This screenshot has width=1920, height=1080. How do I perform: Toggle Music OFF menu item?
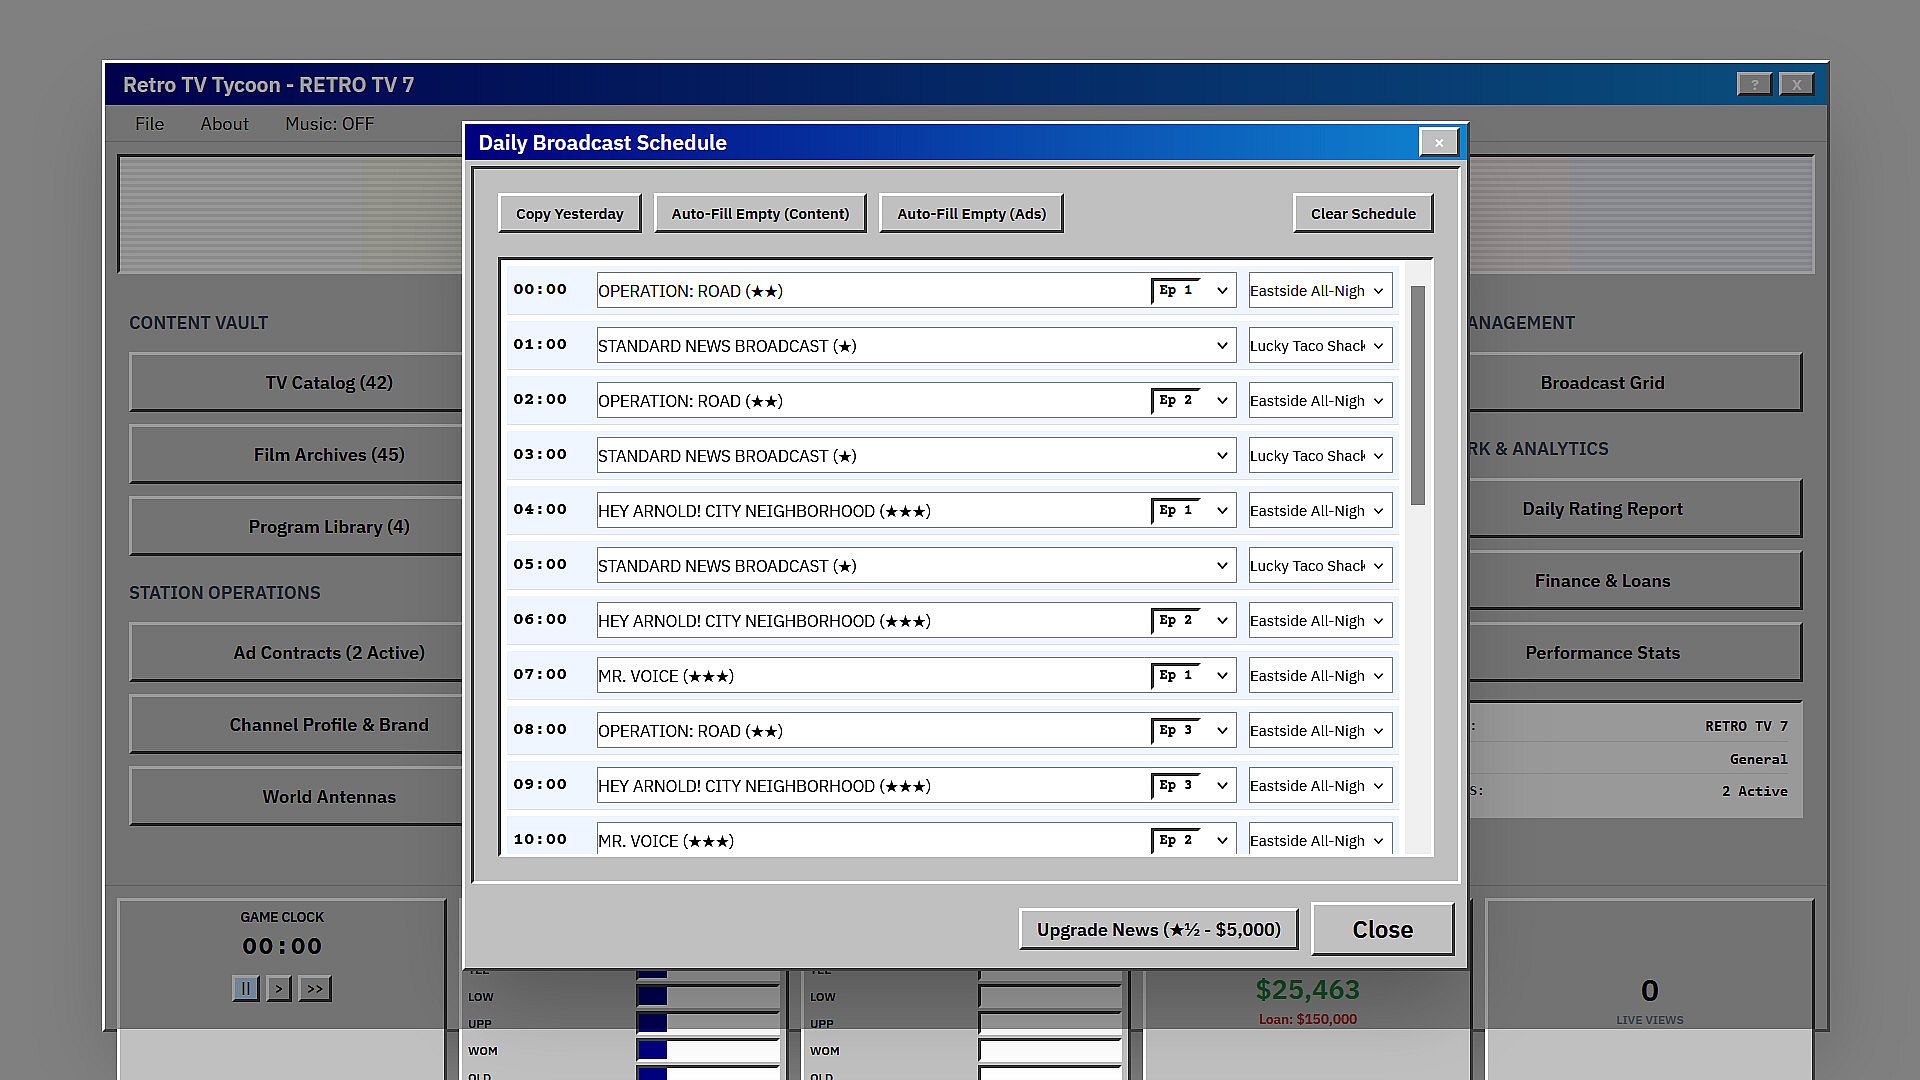coord(329,124)
